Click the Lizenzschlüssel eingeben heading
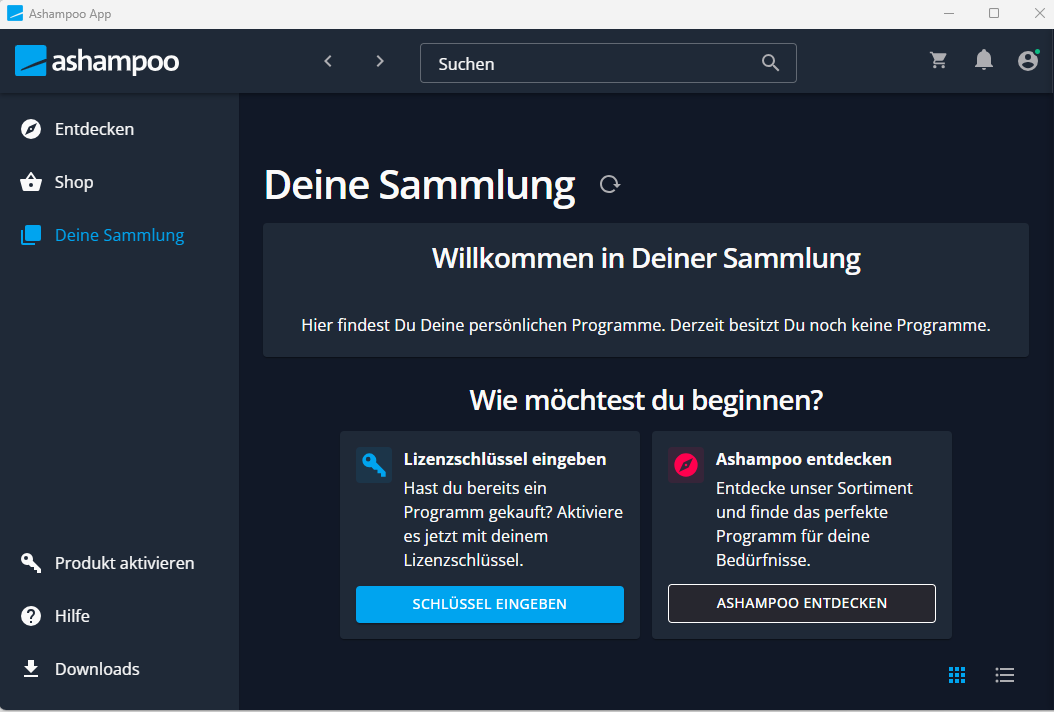 coord(505,459)
